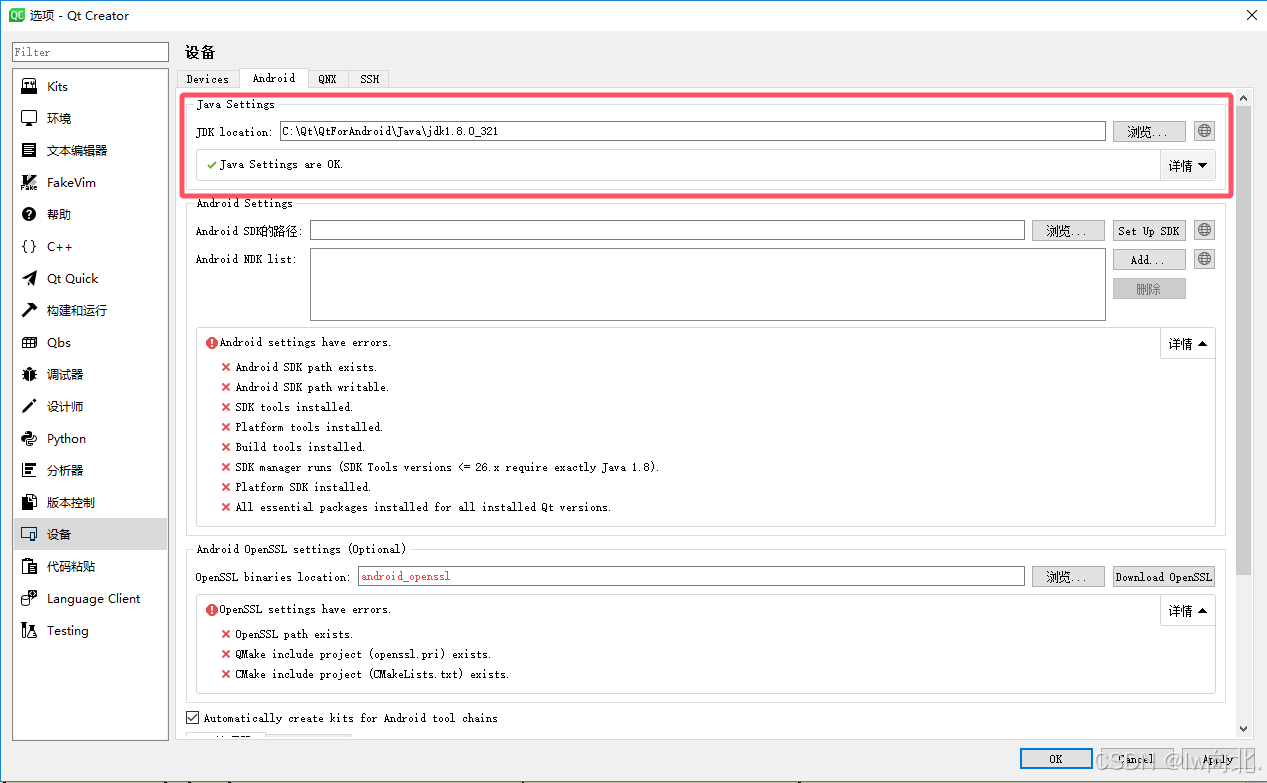Select the 版本控制 category icon
Viewport: 1267px width, 783px height.
[29, 503]
